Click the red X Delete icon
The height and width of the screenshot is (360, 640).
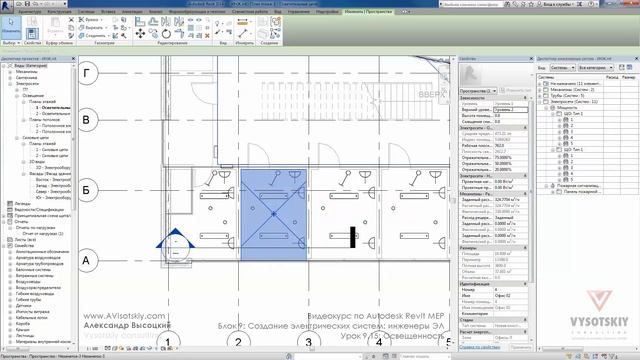pos(207,36)
